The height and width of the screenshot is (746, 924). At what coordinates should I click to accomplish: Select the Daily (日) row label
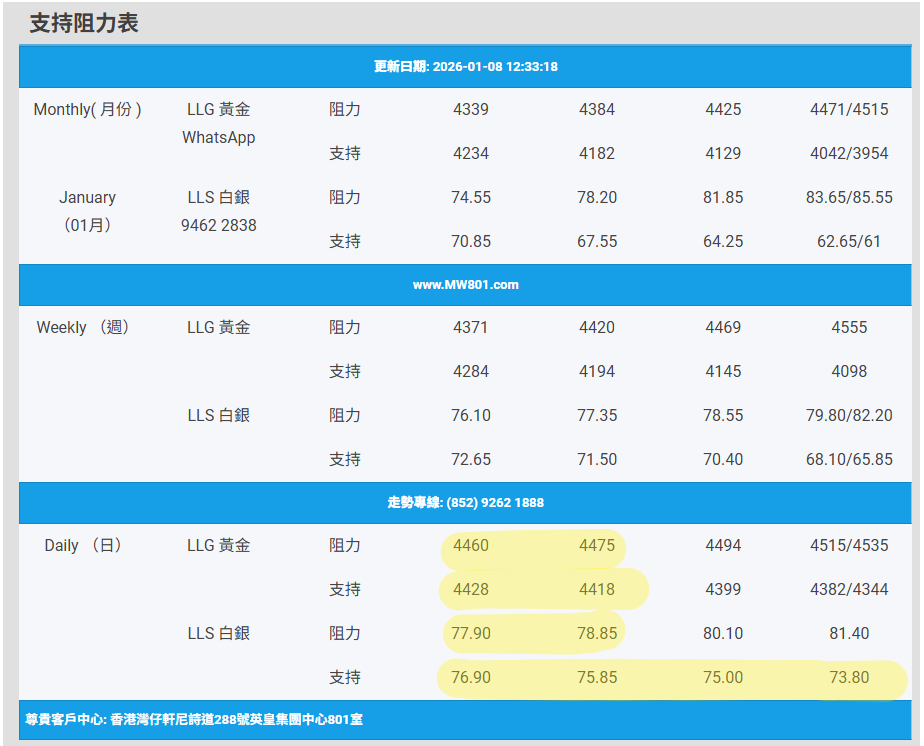[x=83, y=546]
